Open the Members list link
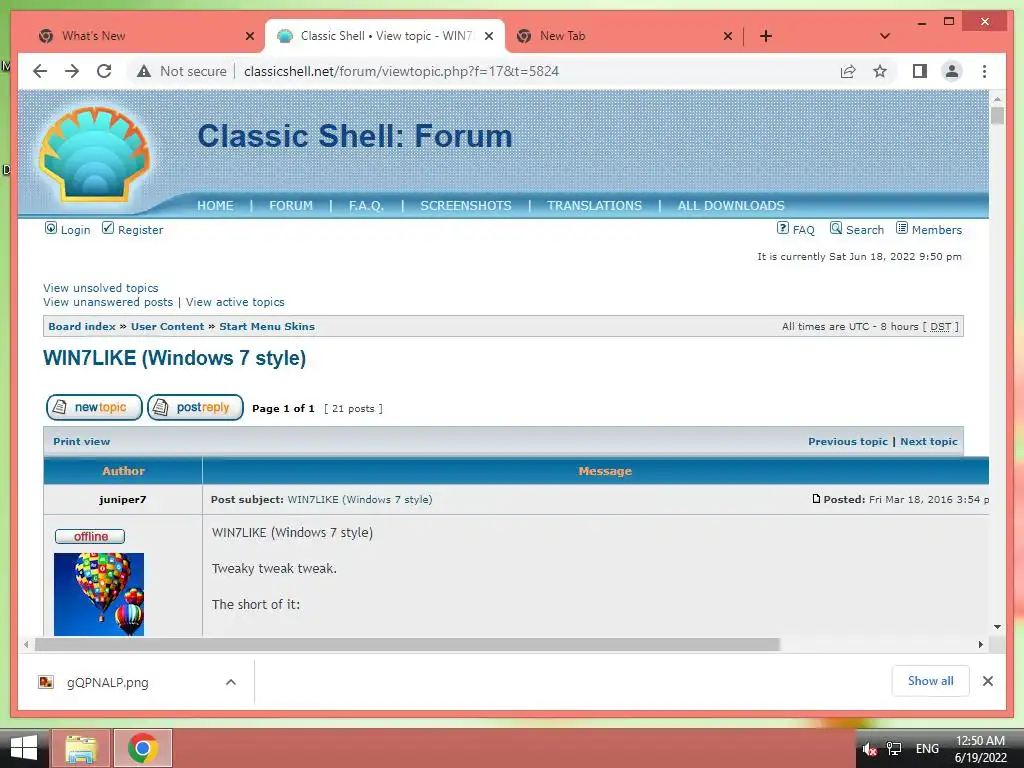 pos(929,229)
